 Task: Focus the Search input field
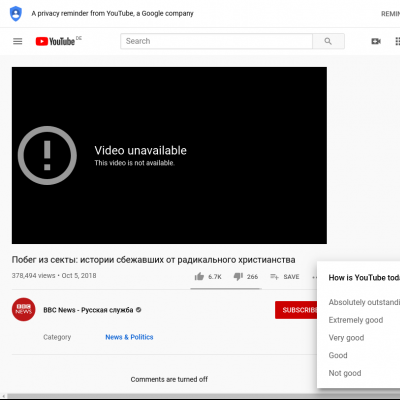pyautogui.click(x=216, y=41)
